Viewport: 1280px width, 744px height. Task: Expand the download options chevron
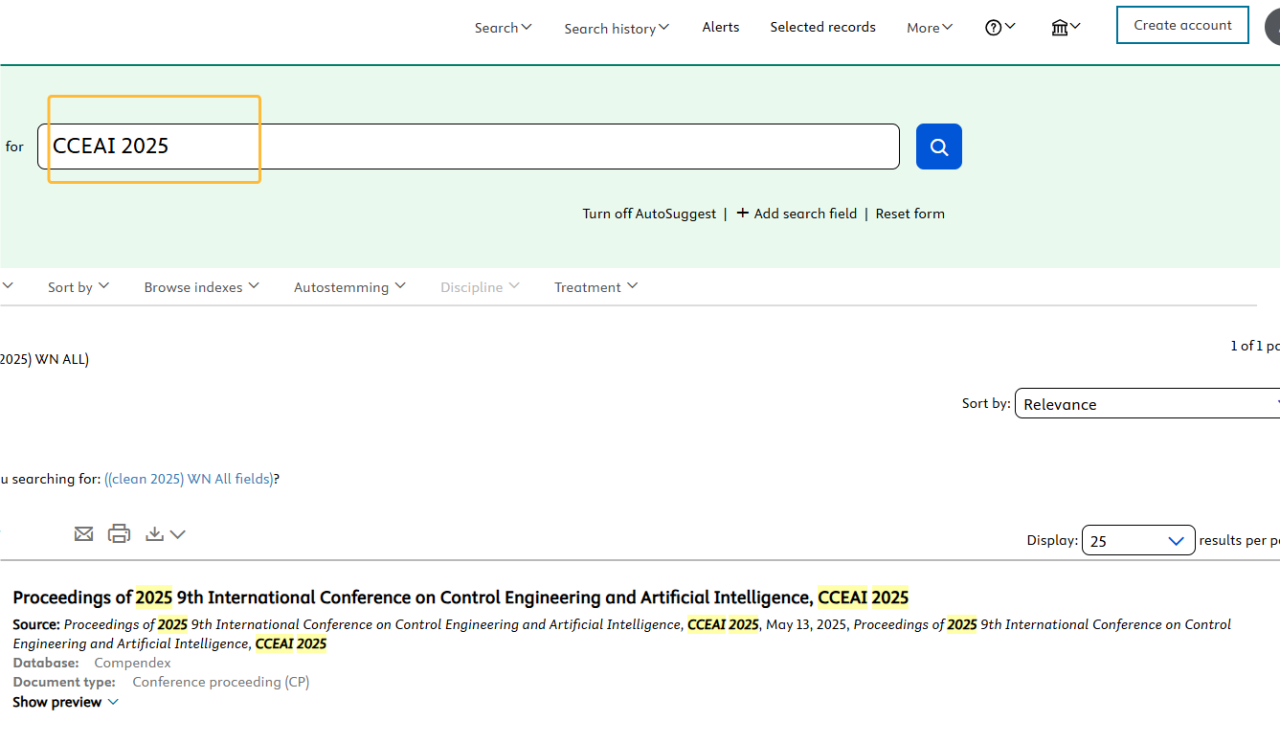178,534
